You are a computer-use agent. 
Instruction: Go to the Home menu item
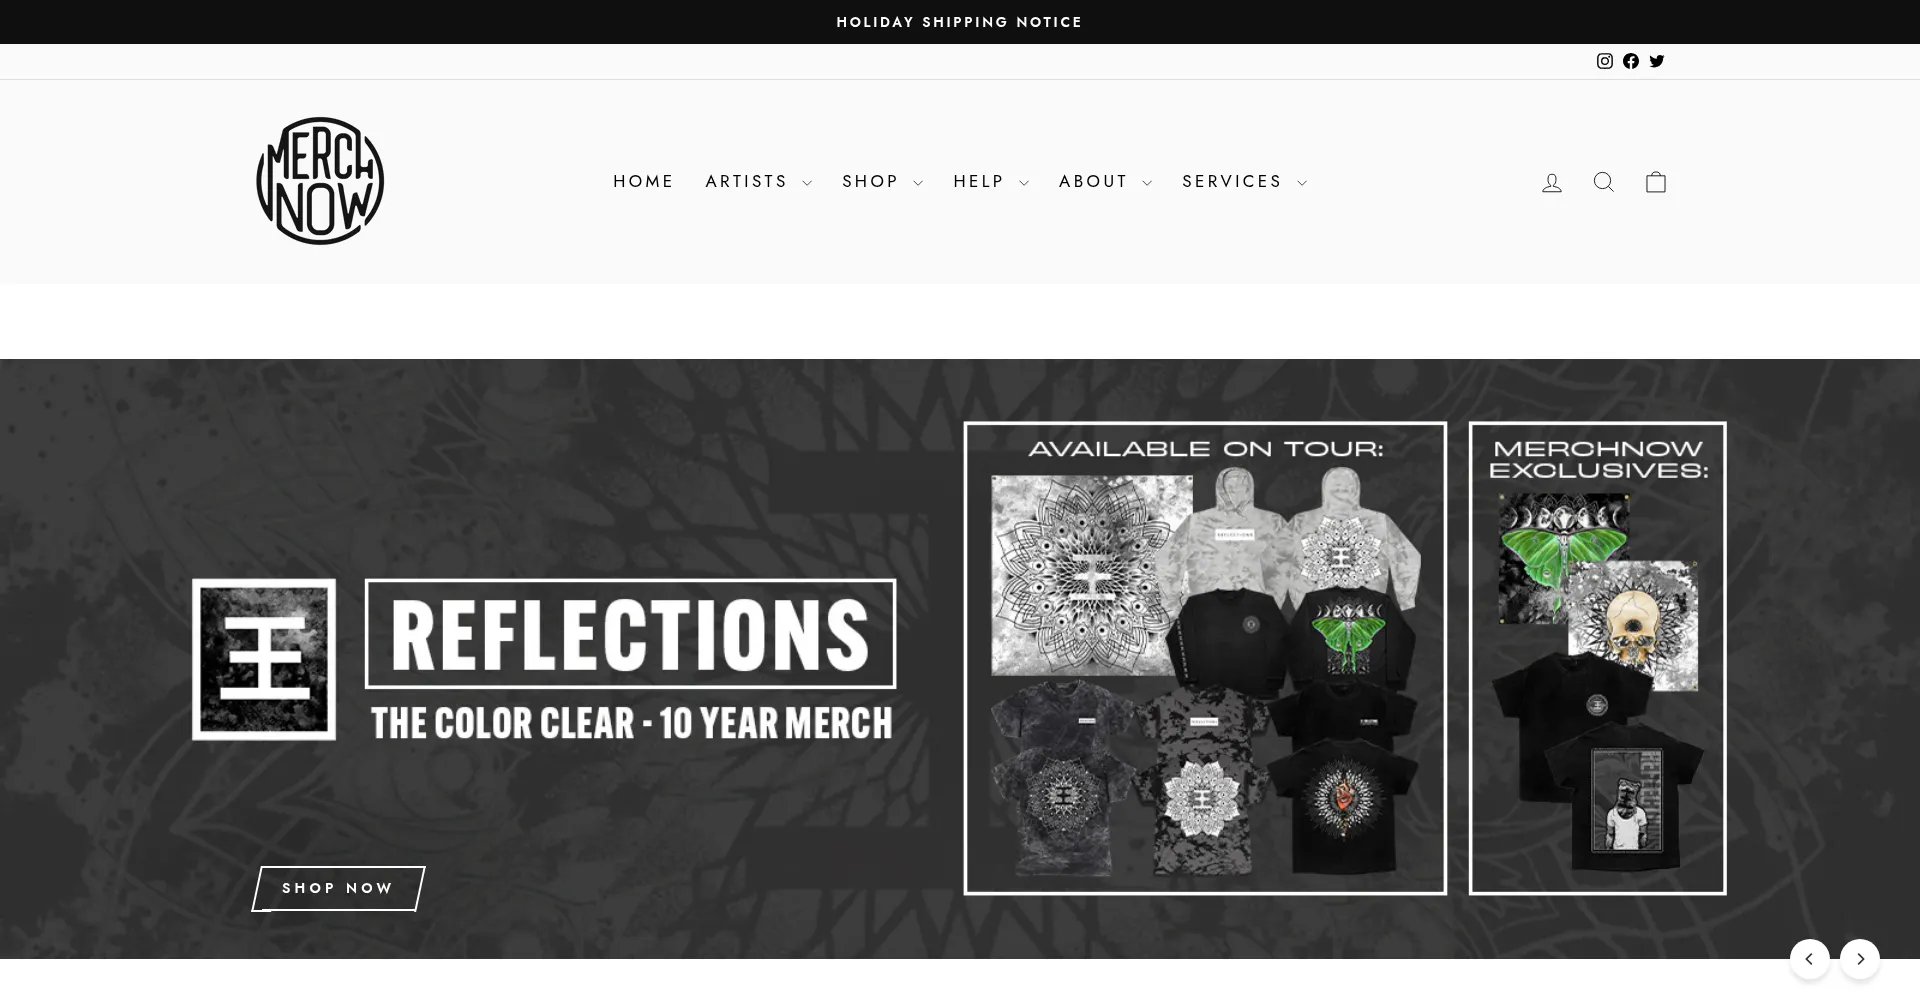[x=643, y=182]
